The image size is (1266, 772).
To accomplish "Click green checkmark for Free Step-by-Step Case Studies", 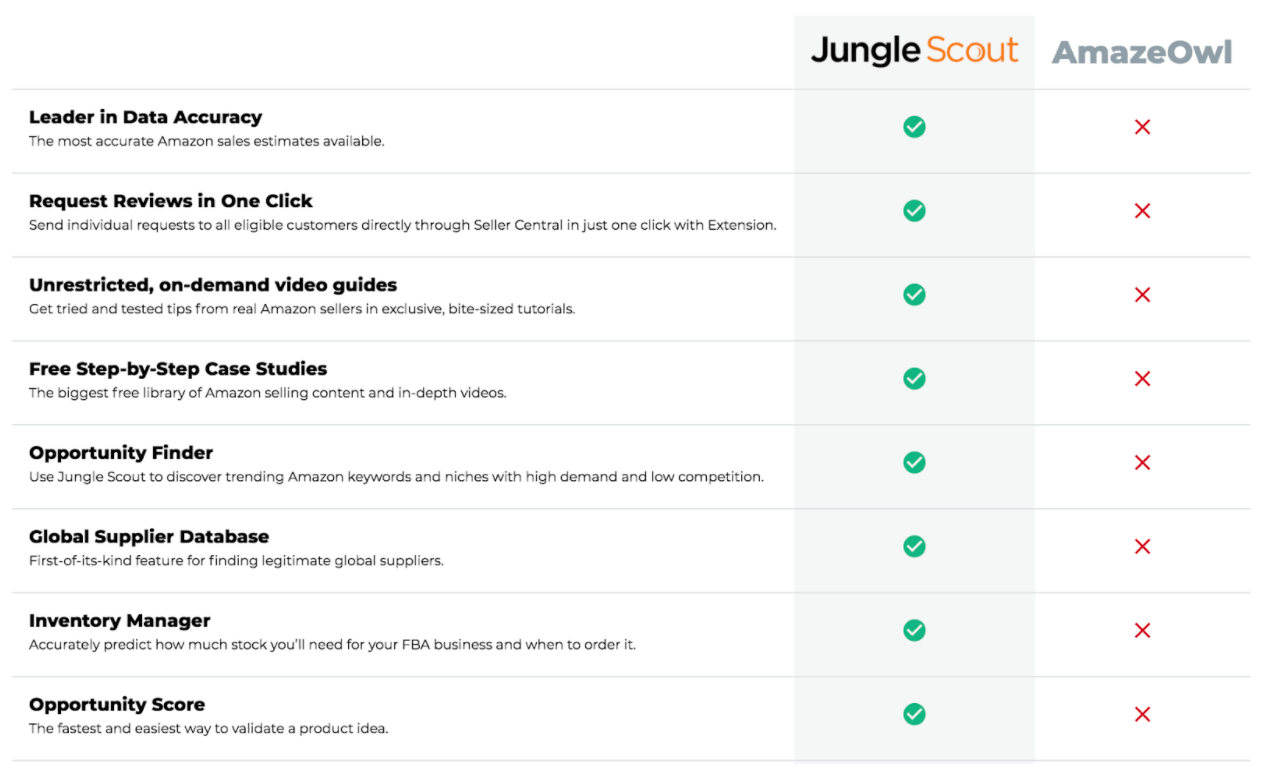I will pos(914,379).
